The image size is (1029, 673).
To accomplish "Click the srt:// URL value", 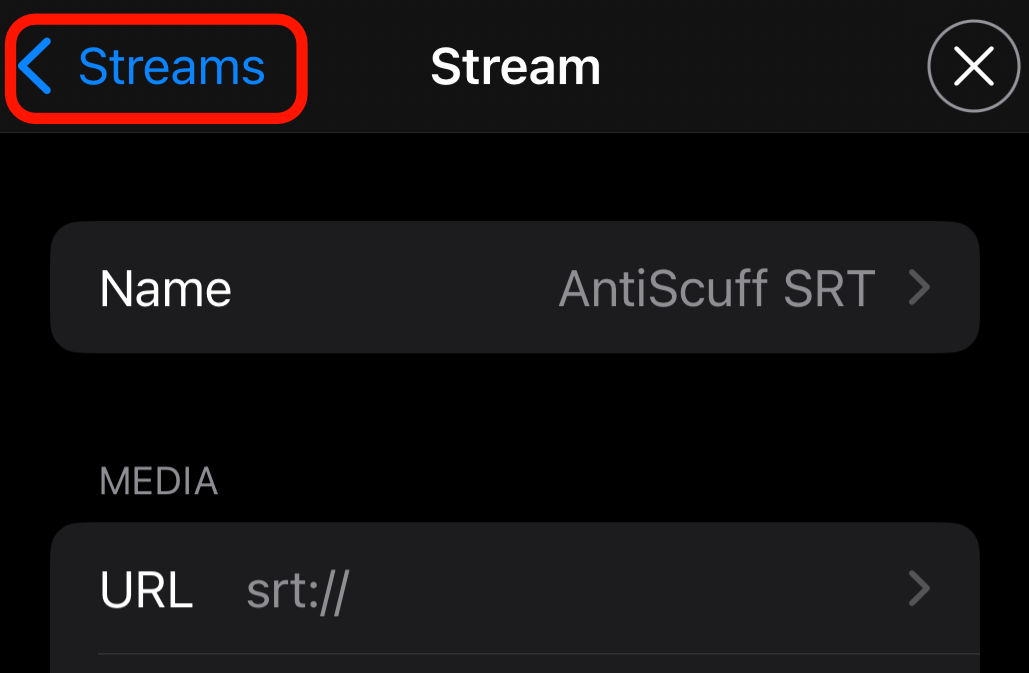I will tap(297, 591).
